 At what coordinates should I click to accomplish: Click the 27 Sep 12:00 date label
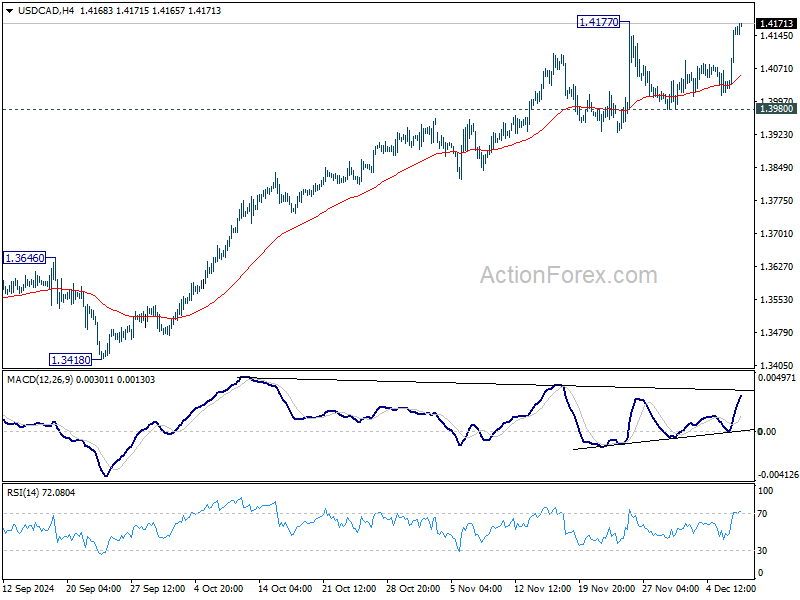(x=158, y=589)
